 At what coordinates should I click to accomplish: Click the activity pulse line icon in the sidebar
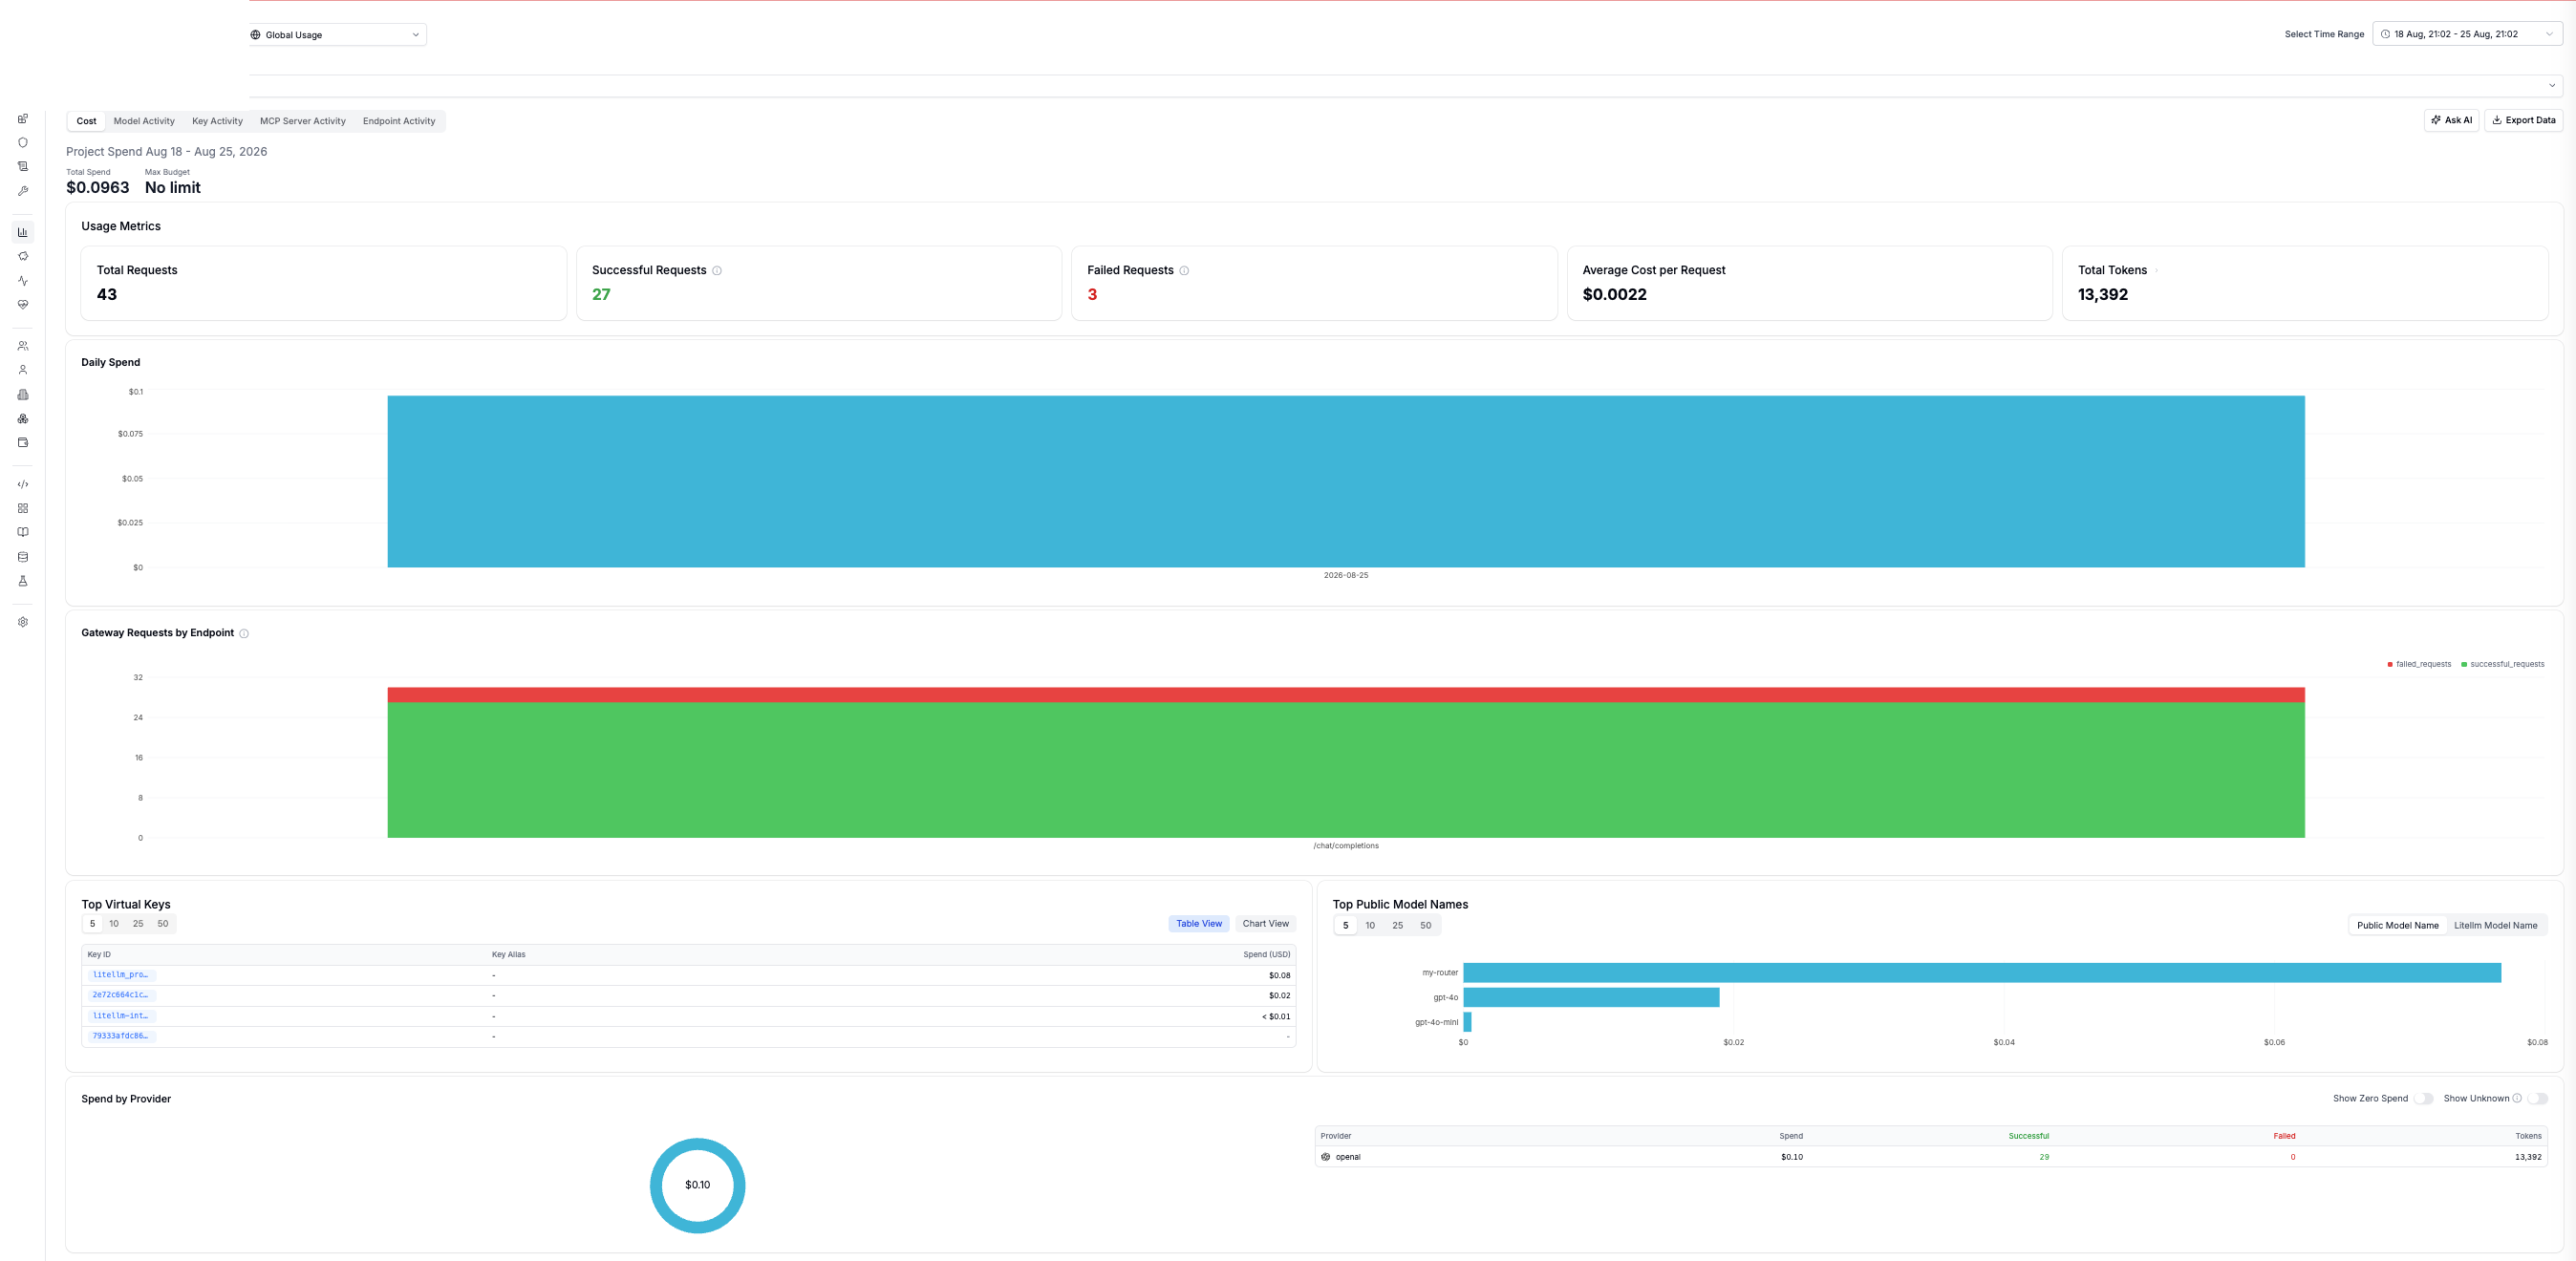pos(23,281)
